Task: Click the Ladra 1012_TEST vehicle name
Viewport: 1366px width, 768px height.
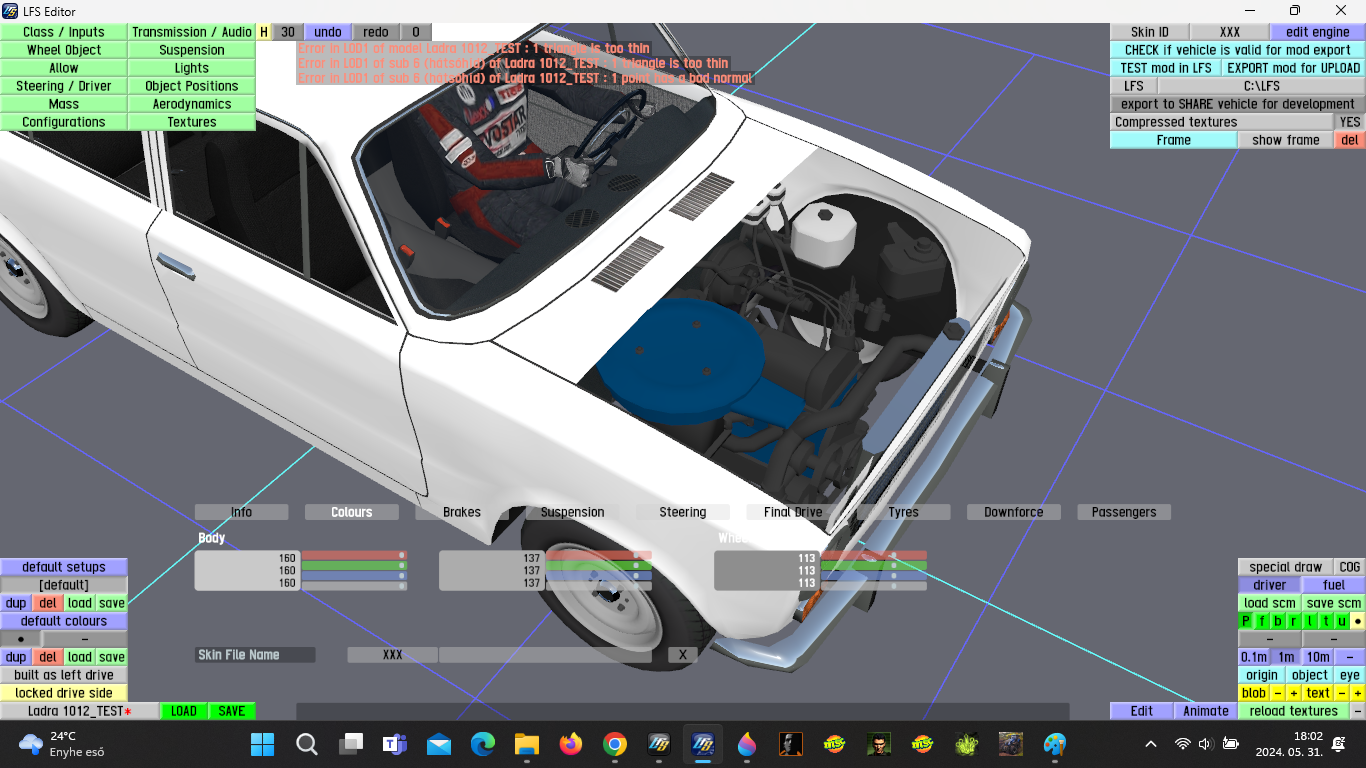Action: 80,711
